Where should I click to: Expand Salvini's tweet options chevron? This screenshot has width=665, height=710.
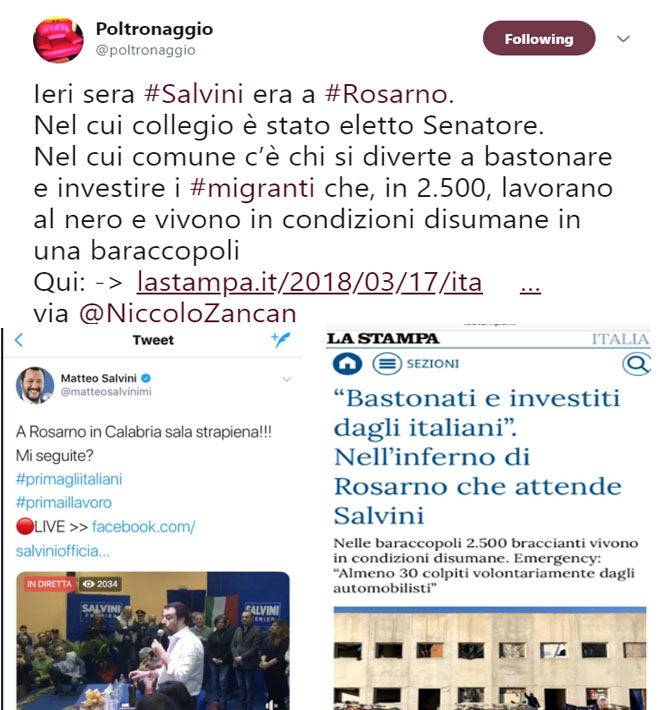(287, 379)
